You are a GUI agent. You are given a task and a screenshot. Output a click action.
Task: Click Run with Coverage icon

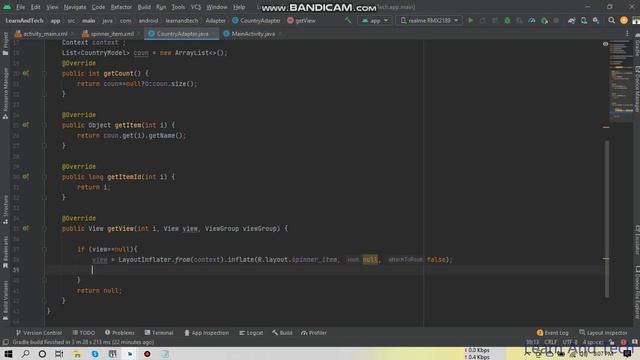[519, 20]
